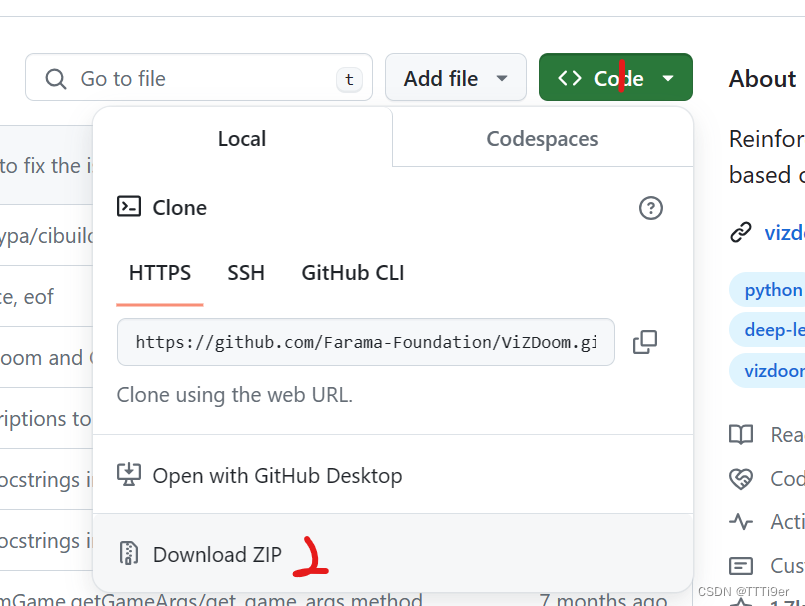Click the t keyboard shortcut hint
805x606 pixels.
click(x=349, y=80)
